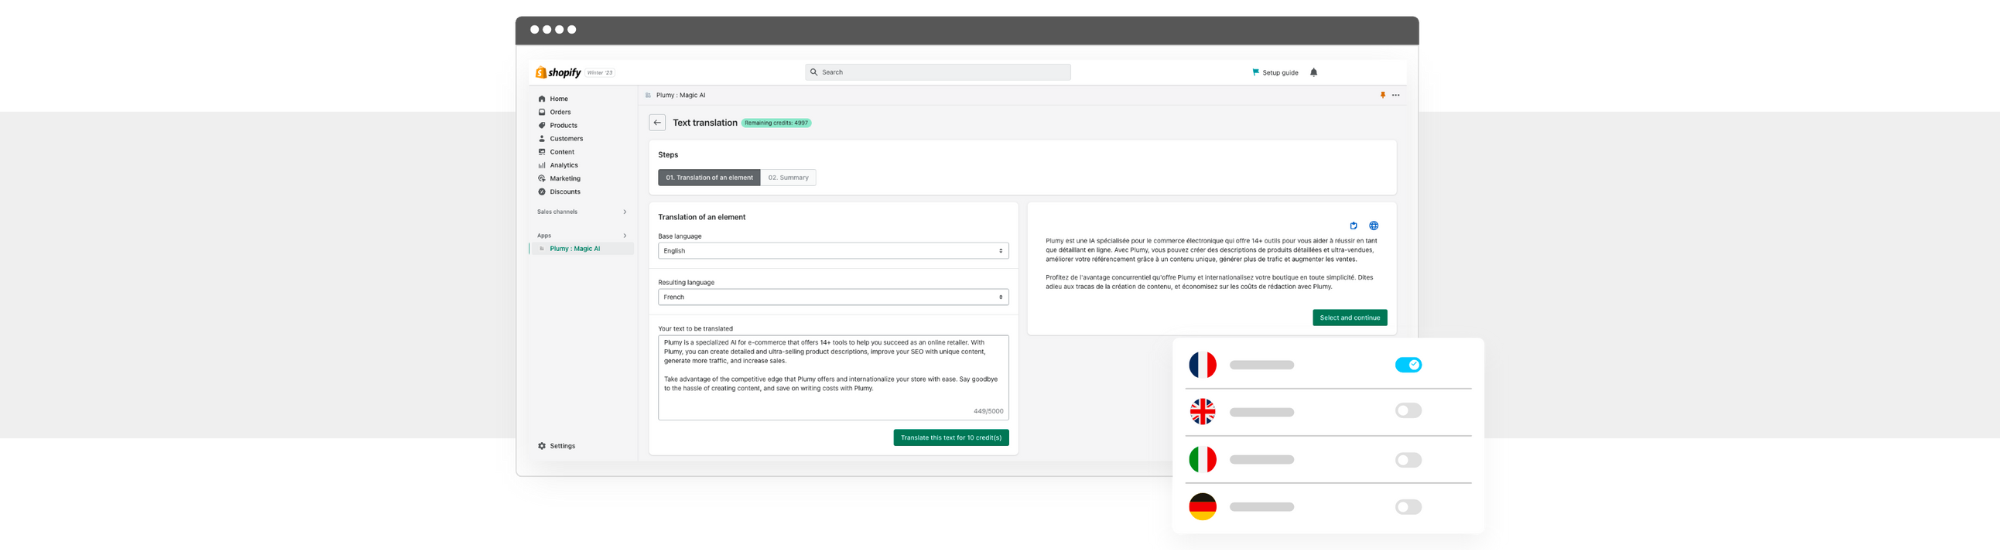Click Translate this text for 10 credit(s)
The image size is (2000, 550).
click(951, 438)
